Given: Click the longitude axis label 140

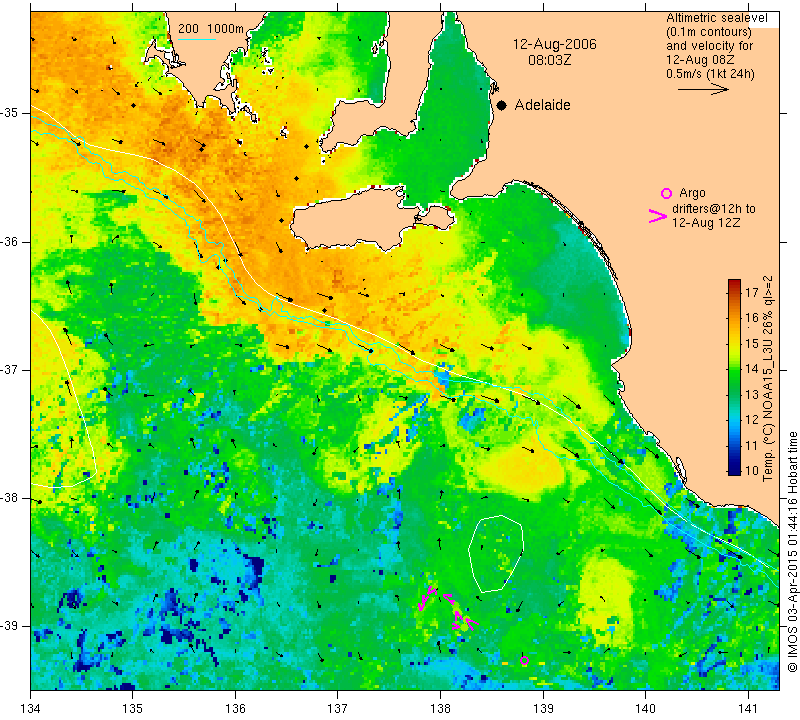Looking at the screenshot, I should click(645, 708).
